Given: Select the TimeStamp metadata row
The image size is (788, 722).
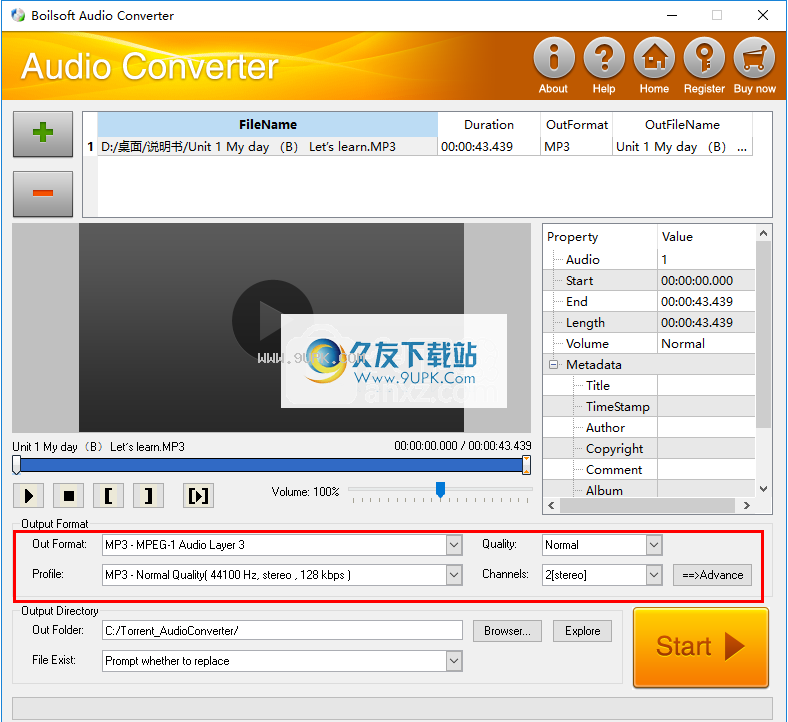Looking at the screenshot, I should pos(649,406).
